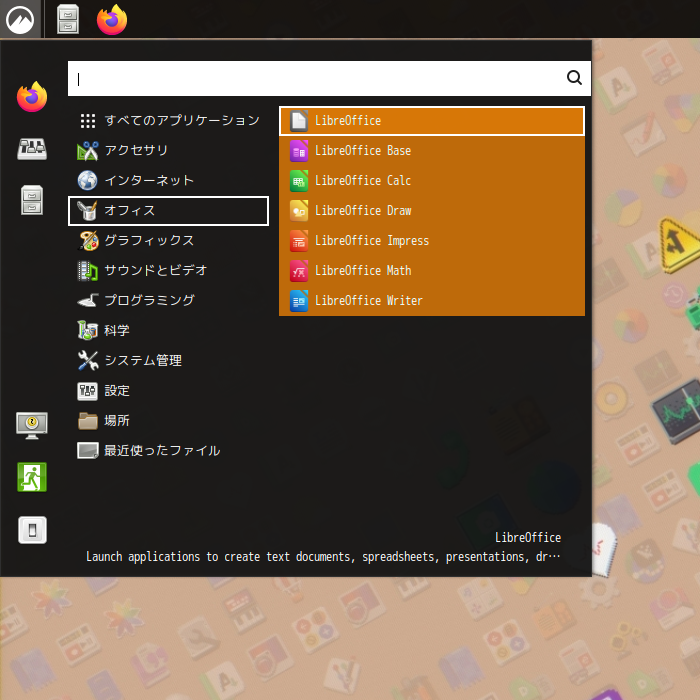700x700 pixels.
Task: Select the システム管理 category
Action: click(168, 360)
